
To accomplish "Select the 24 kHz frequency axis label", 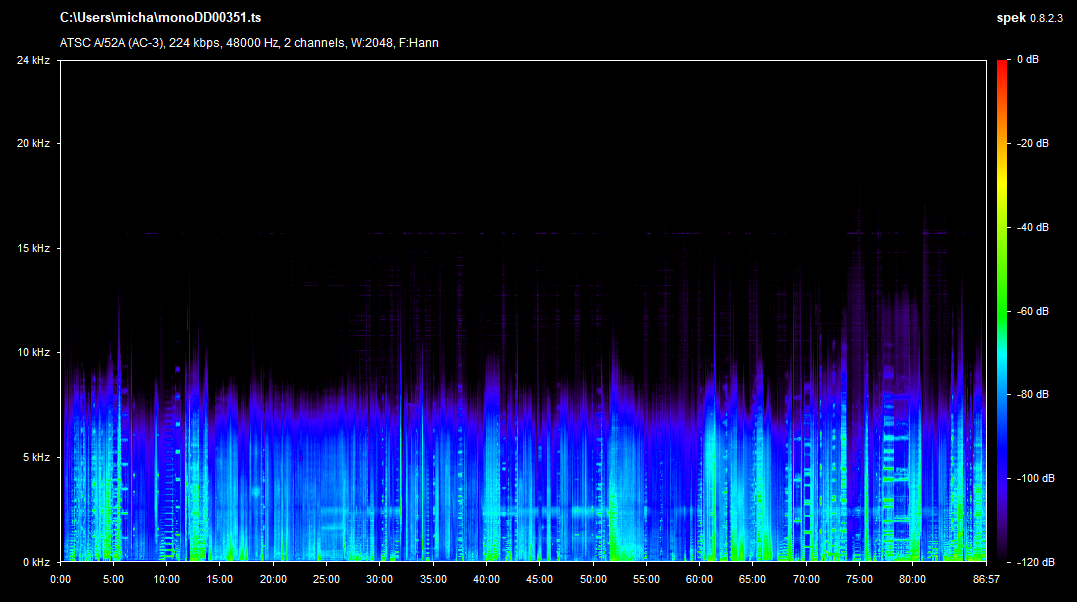I will click(32, 61).
